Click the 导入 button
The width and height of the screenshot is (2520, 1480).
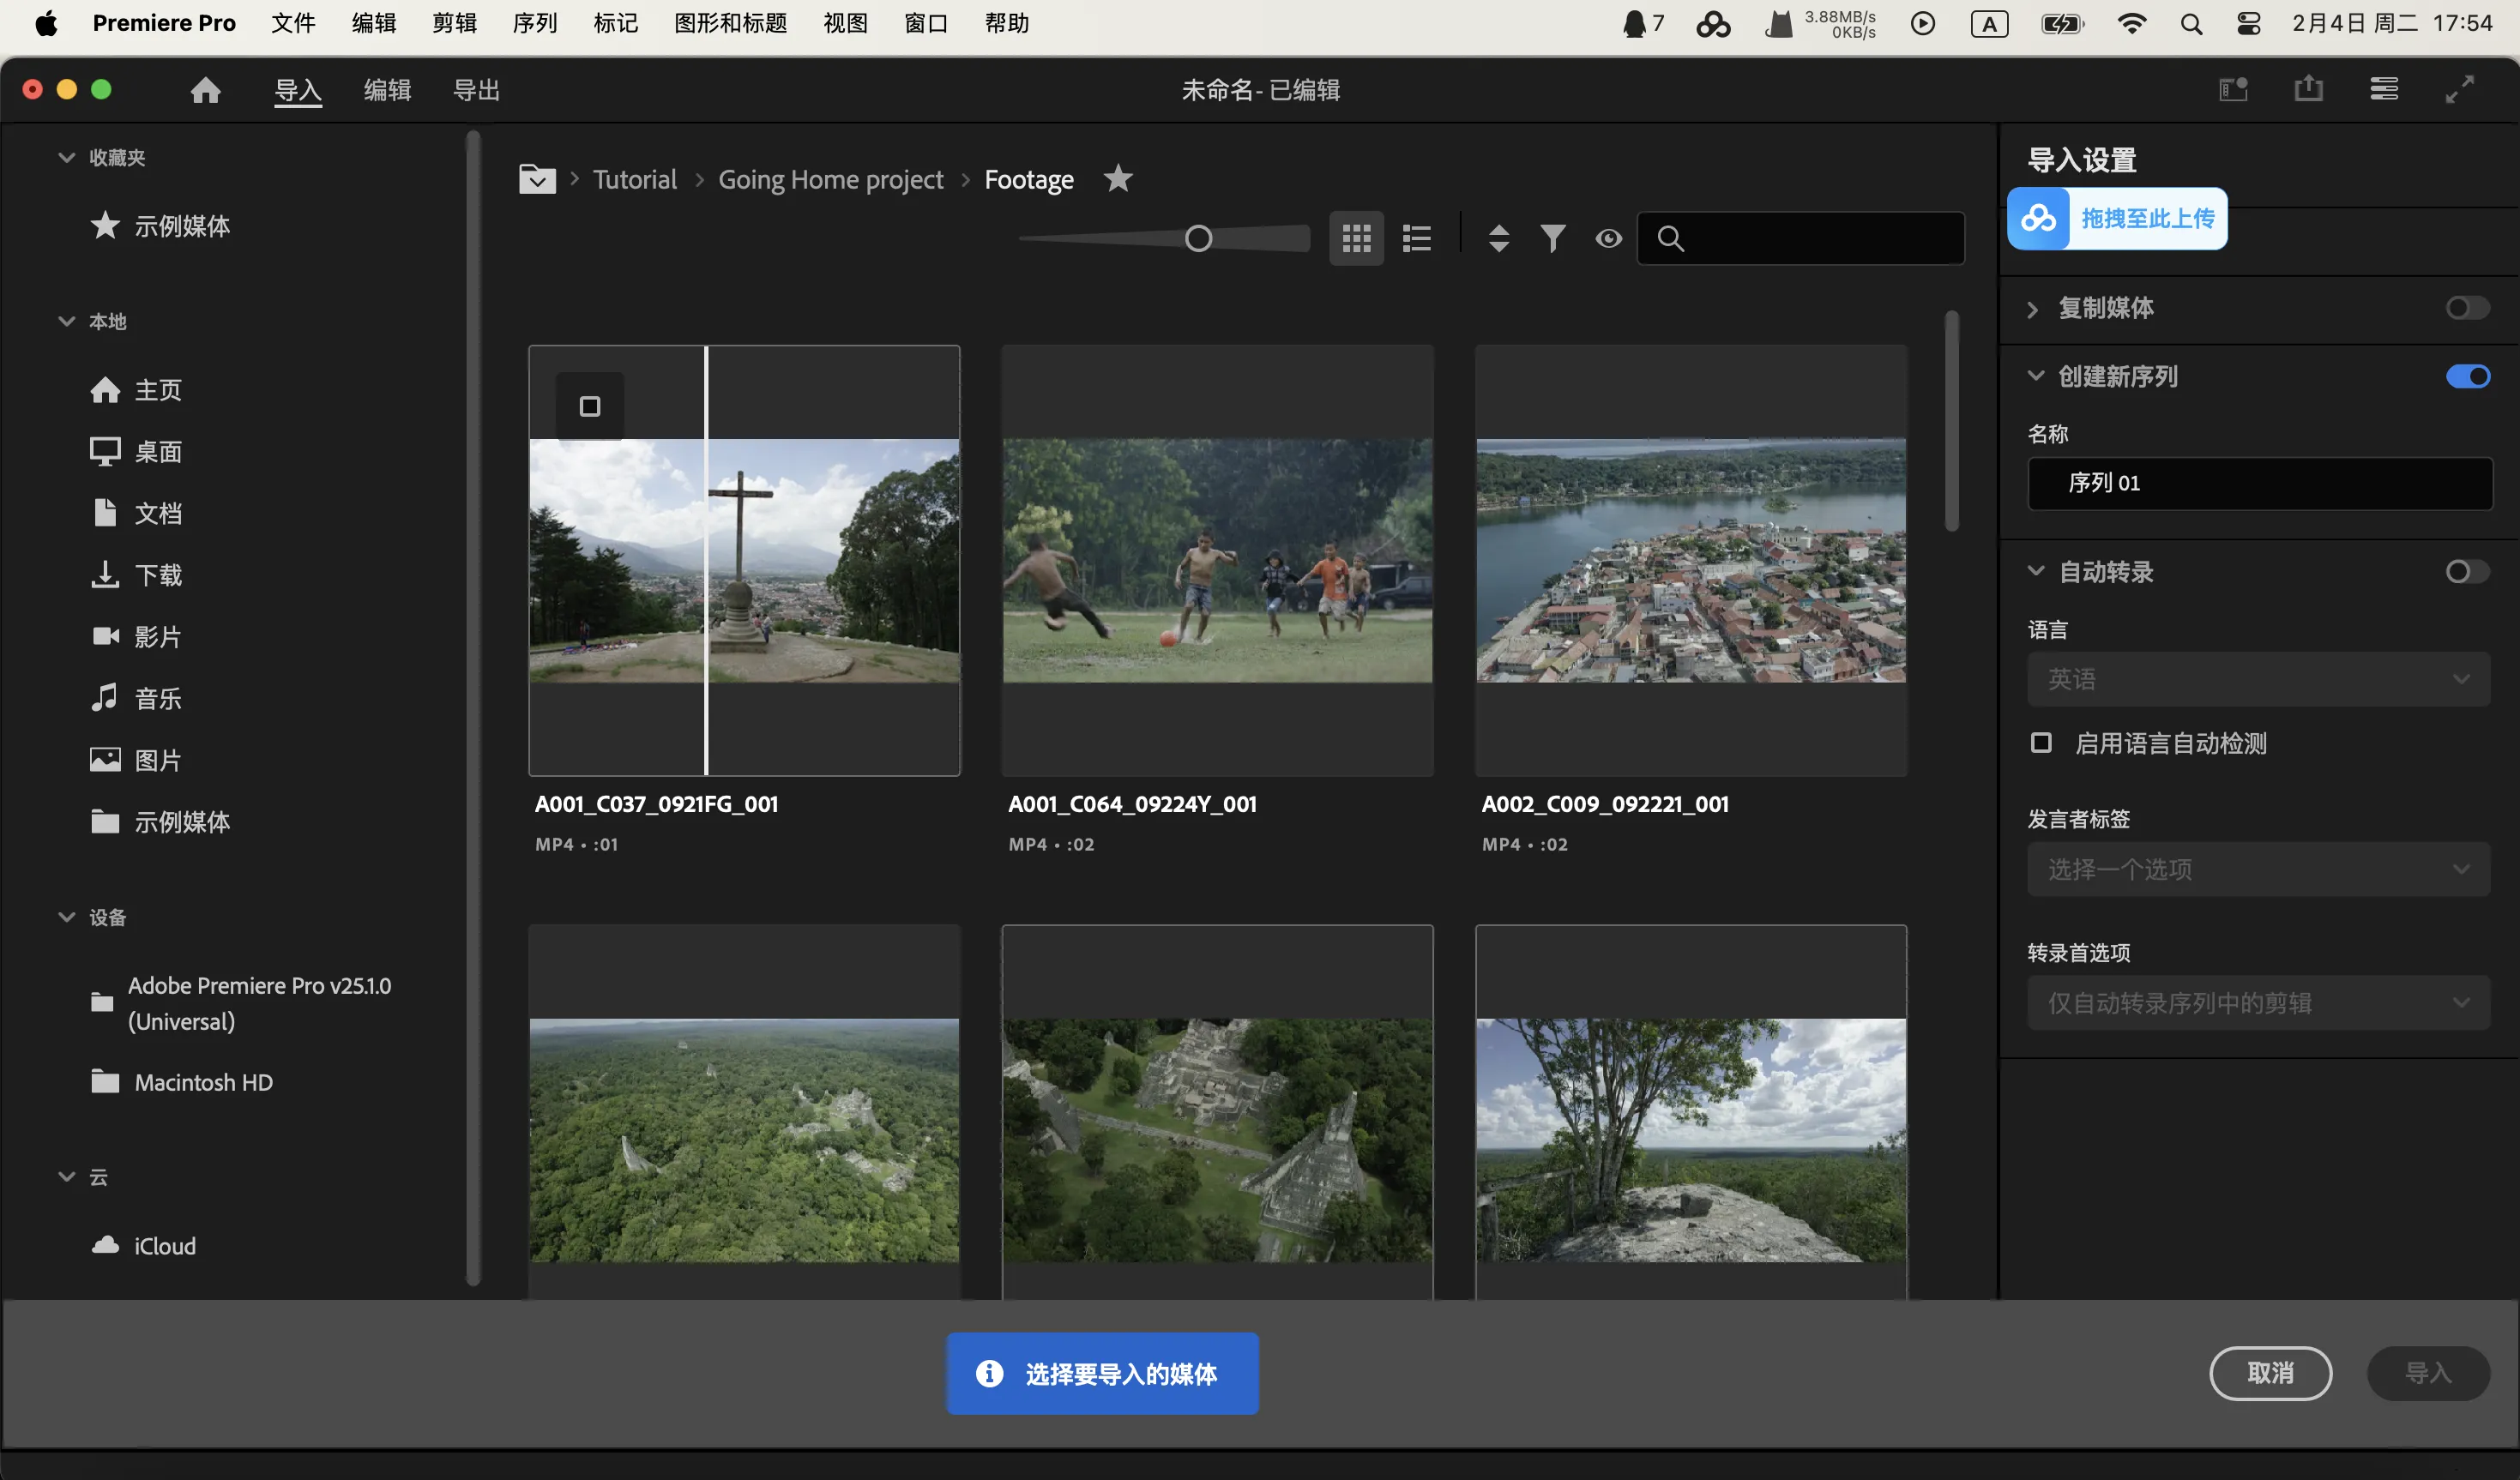click(2429, 1373)
